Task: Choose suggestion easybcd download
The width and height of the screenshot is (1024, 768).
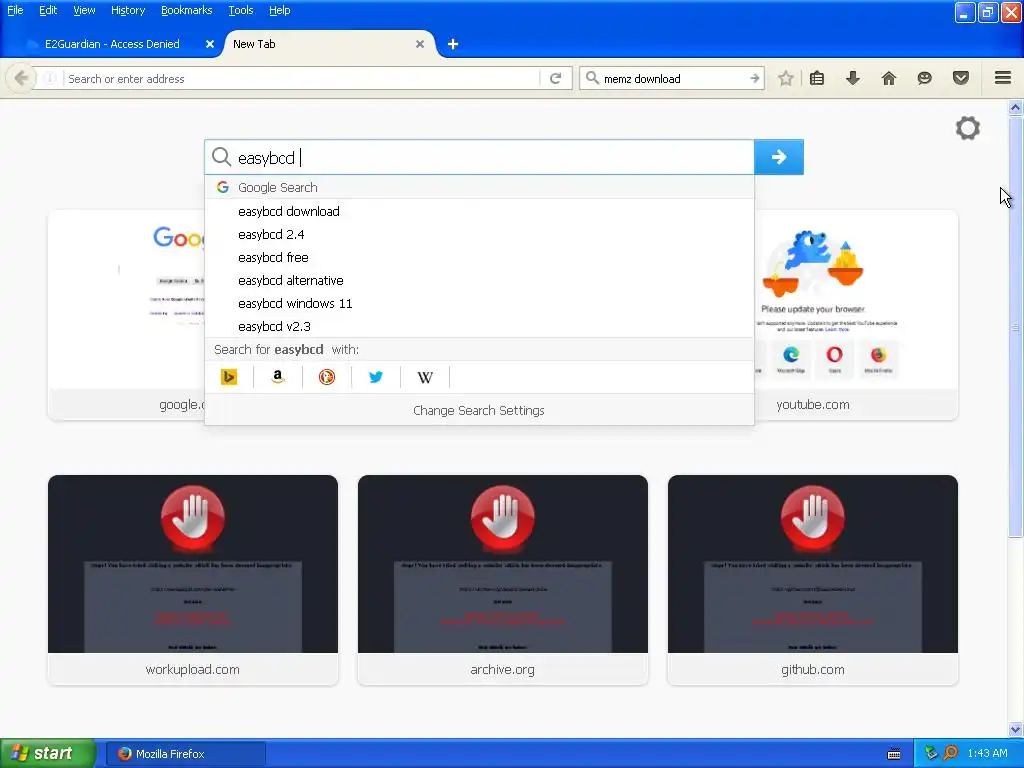Action: [479, 212]
